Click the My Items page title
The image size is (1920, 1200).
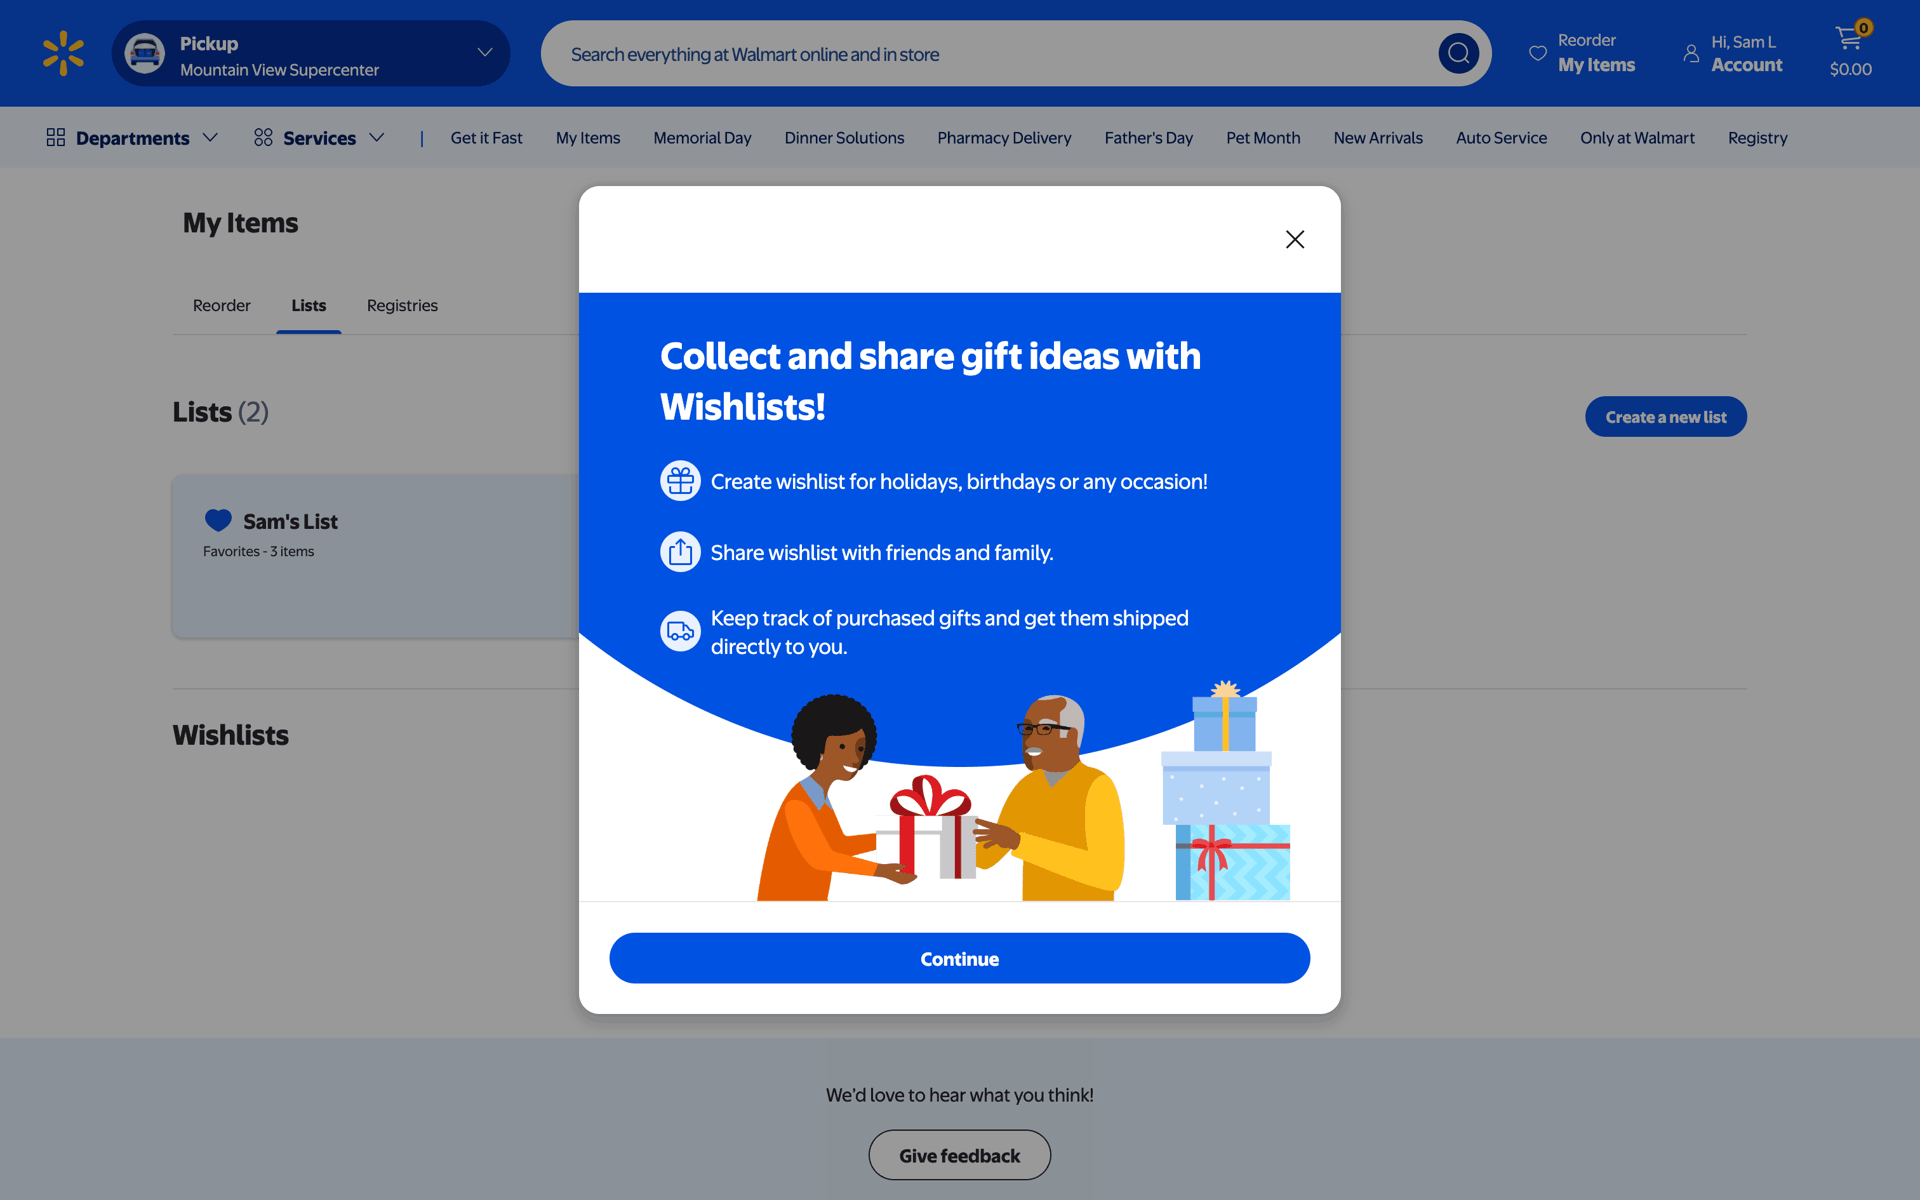coord(240,223)
